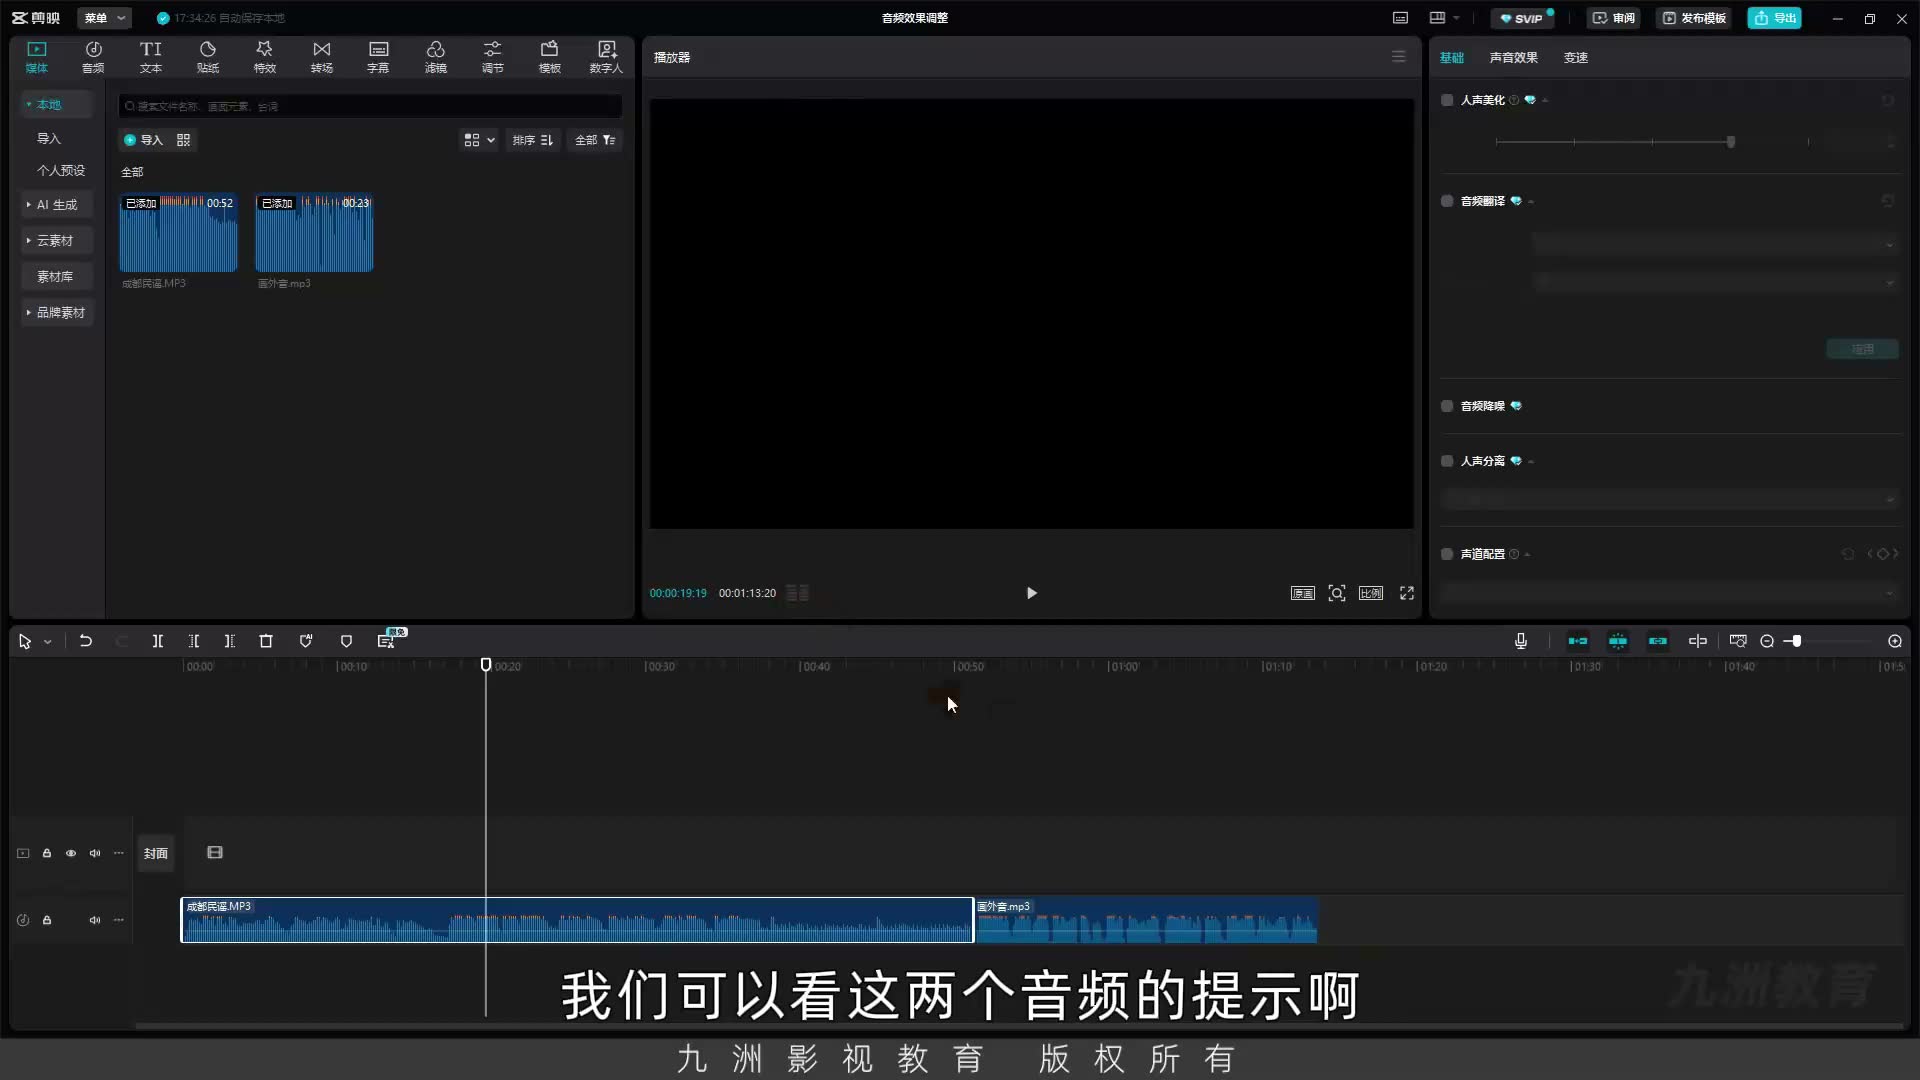
Task: Open the 模板 (Templates) tab
Action: (x=549, y=57)
